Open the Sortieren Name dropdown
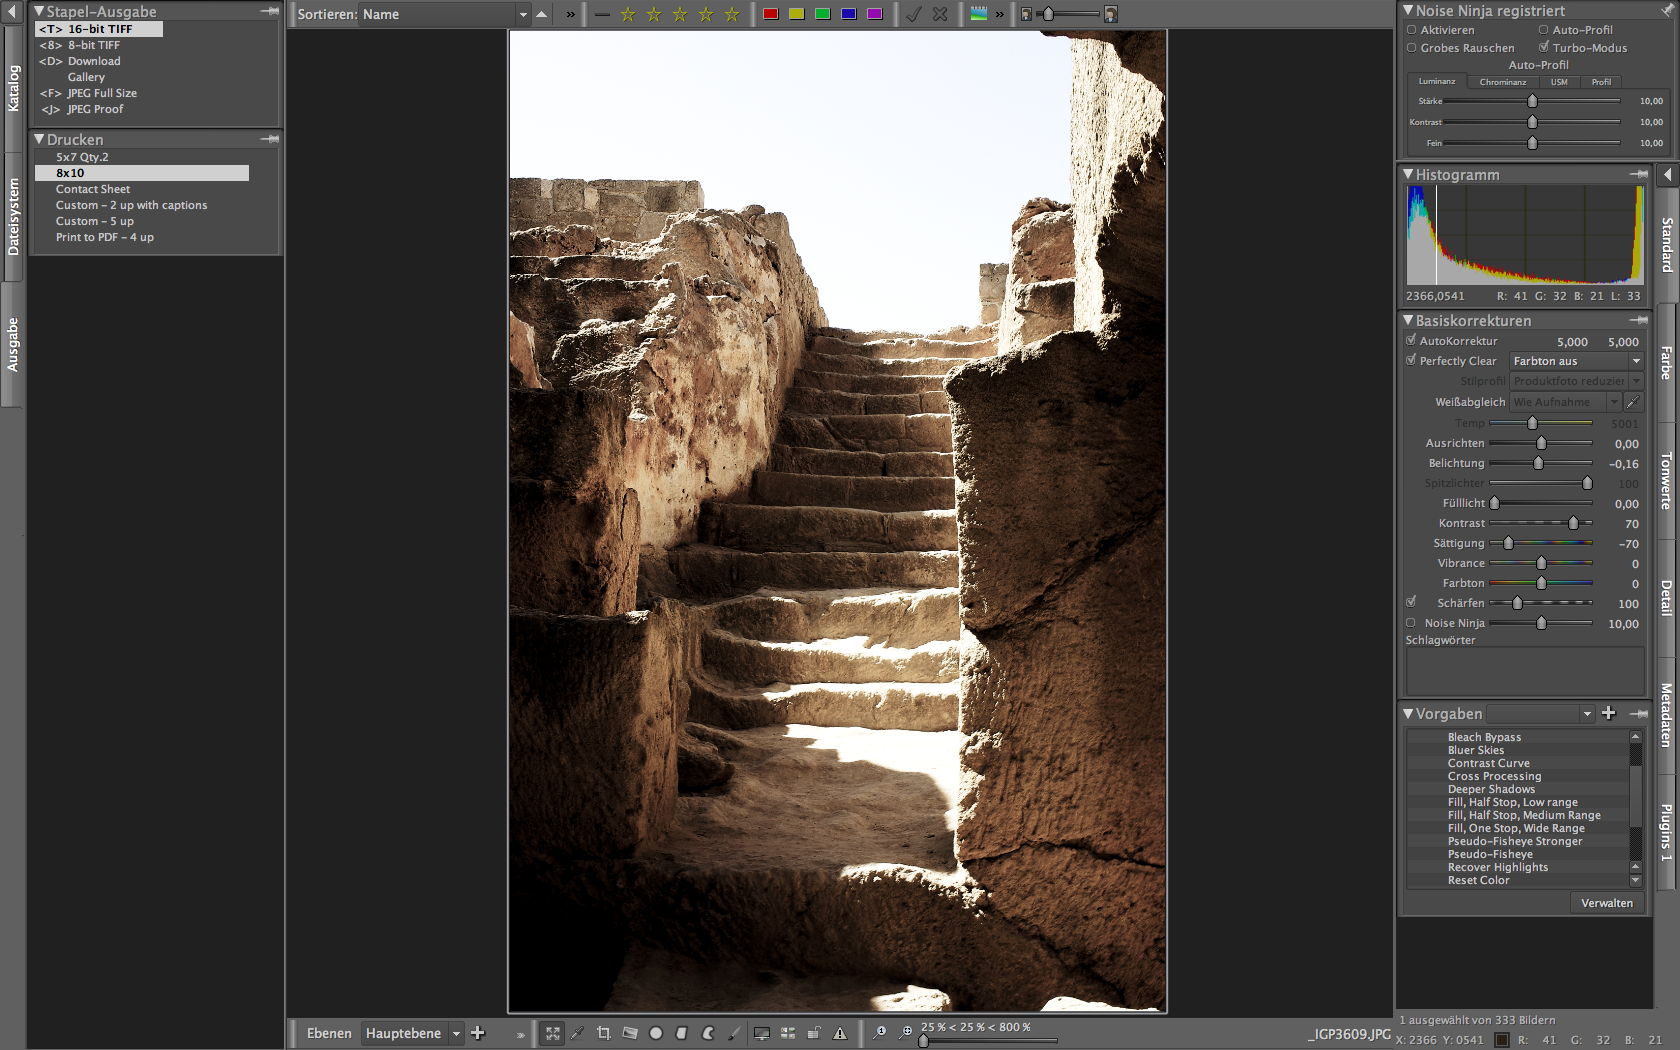 523,14
